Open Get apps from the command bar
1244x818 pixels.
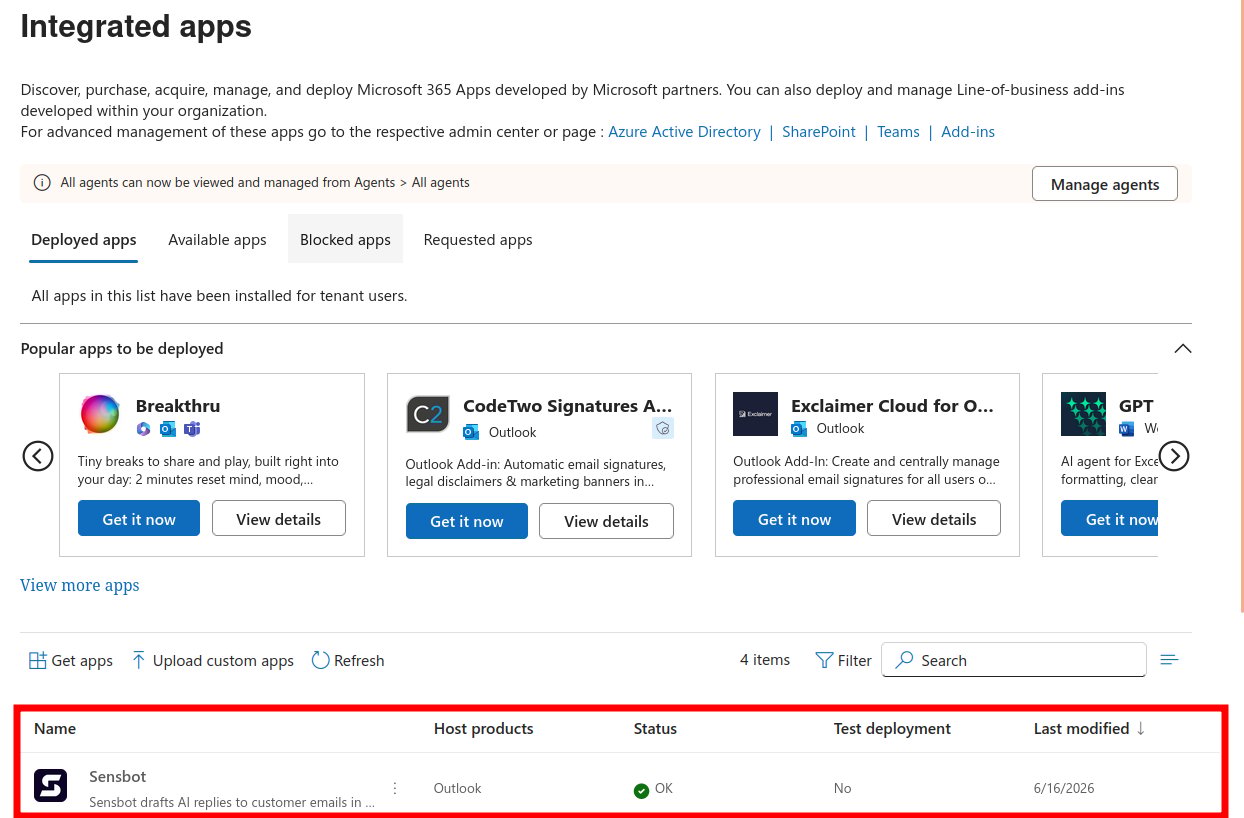coord(70,660)
